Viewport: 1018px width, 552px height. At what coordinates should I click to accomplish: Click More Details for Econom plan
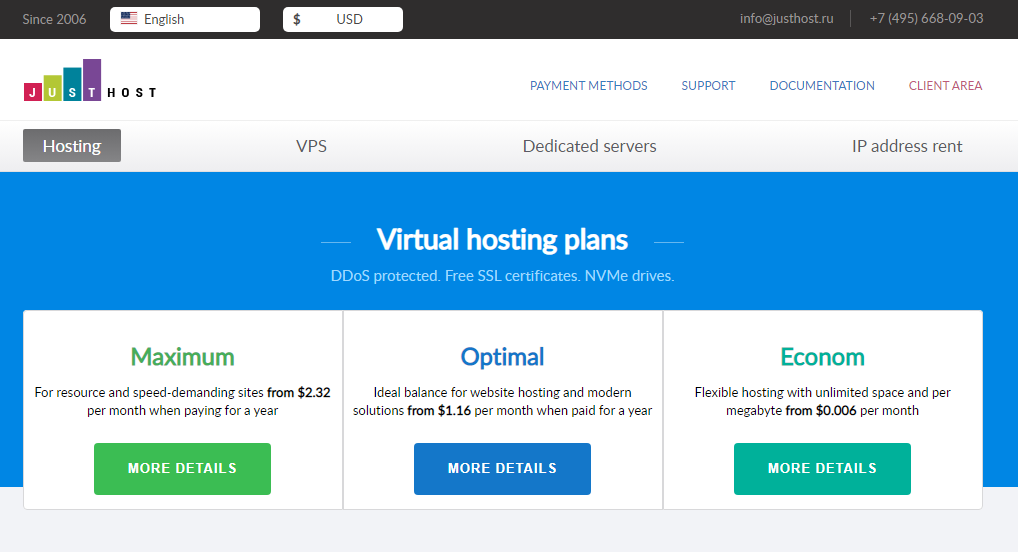pyautogui.click(x=822, y=469)
